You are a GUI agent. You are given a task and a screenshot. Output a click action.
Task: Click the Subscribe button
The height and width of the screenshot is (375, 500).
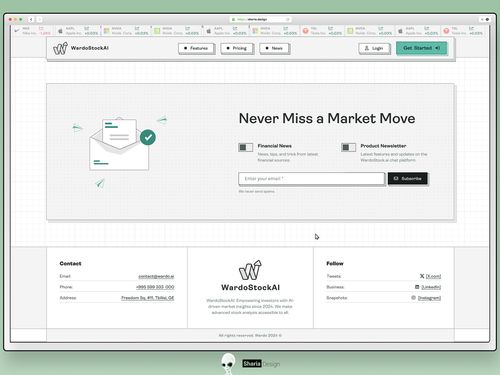point(407,179)
